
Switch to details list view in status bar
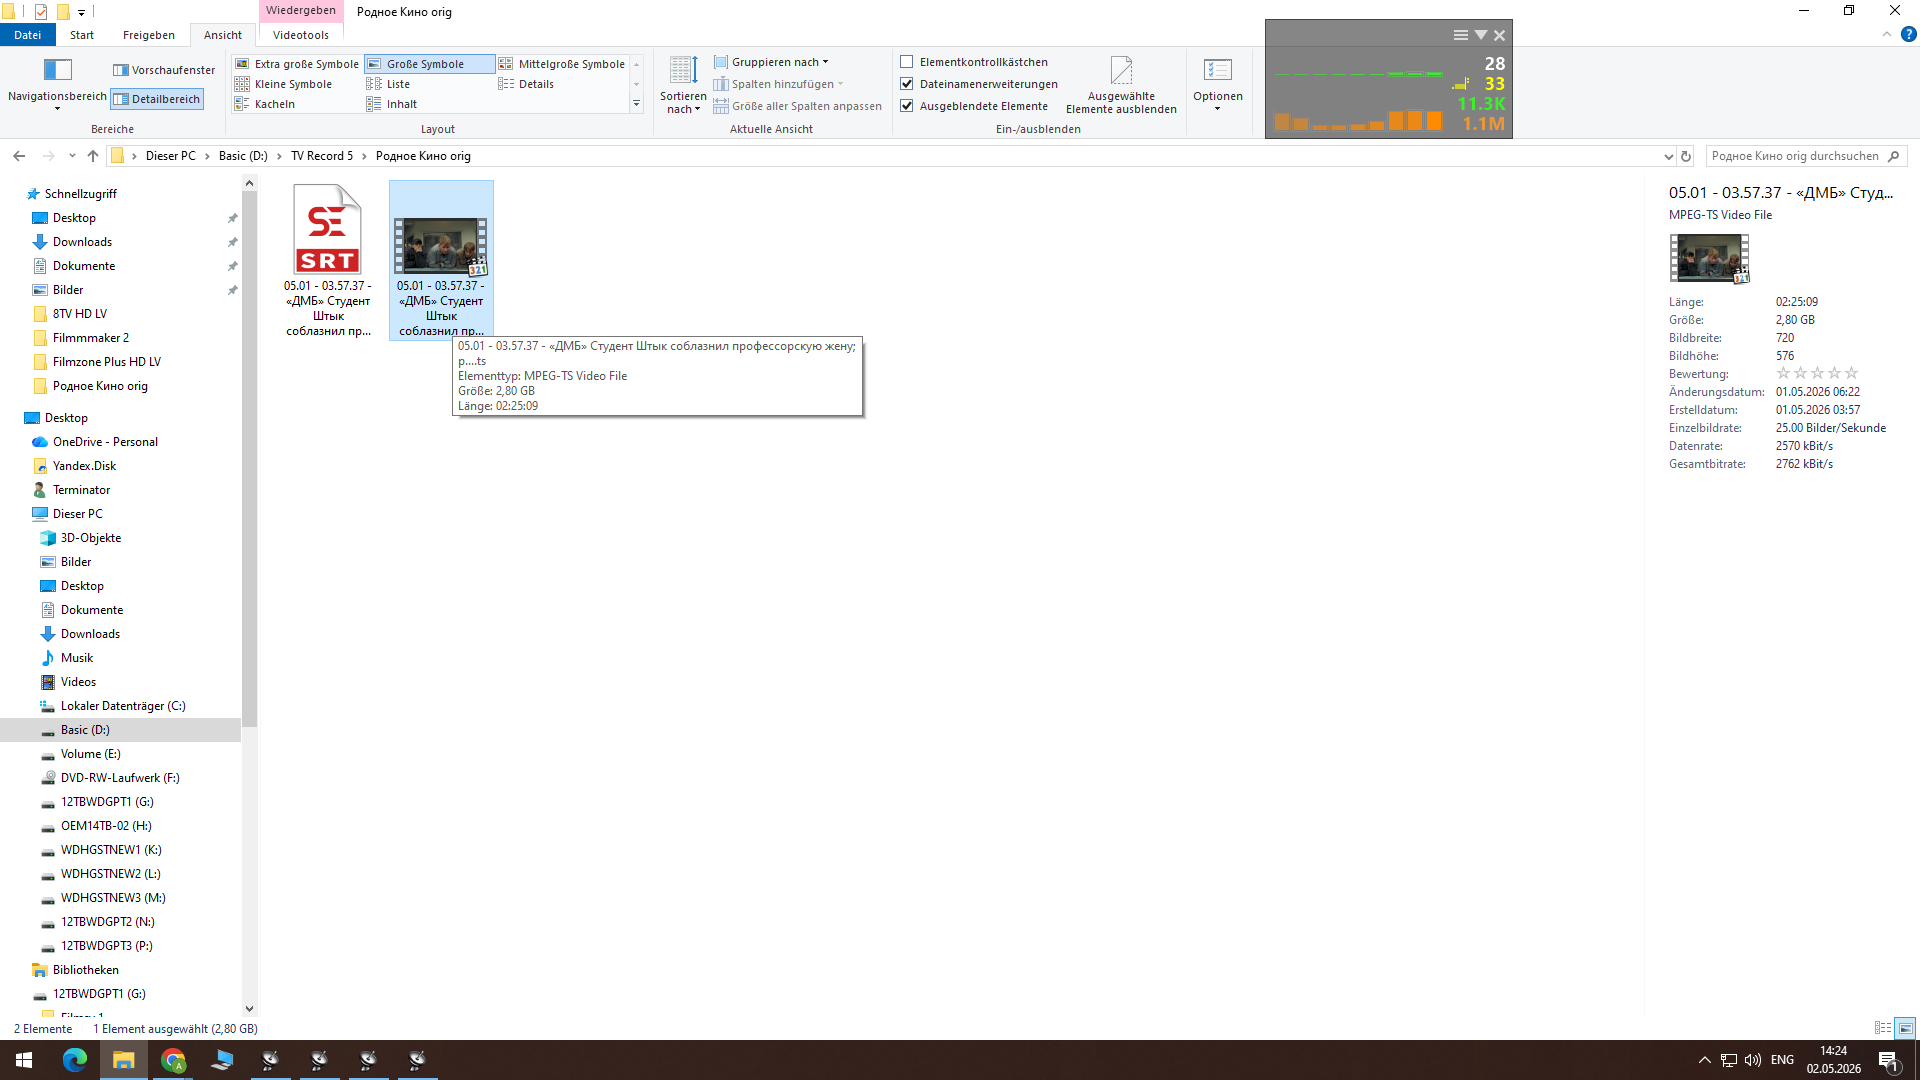coord(1883,1028)
